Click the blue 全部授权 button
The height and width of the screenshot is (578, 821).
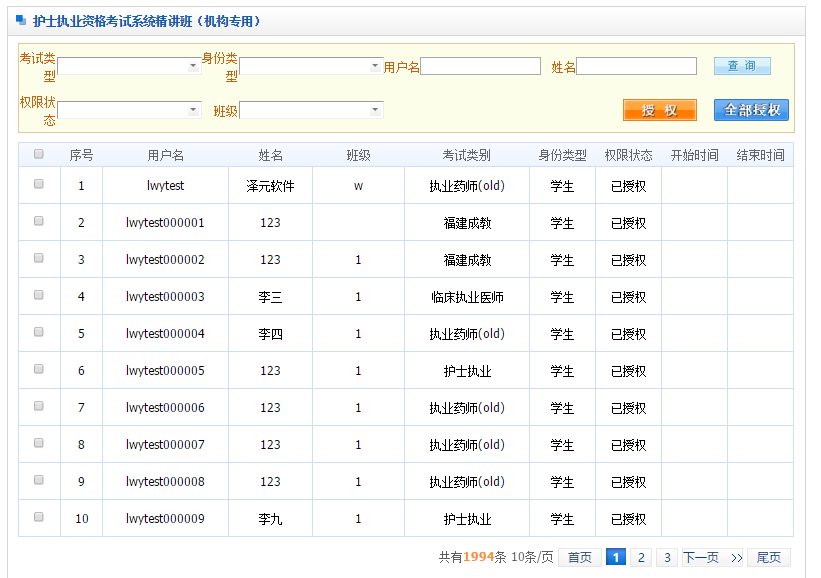click(751, 110)
